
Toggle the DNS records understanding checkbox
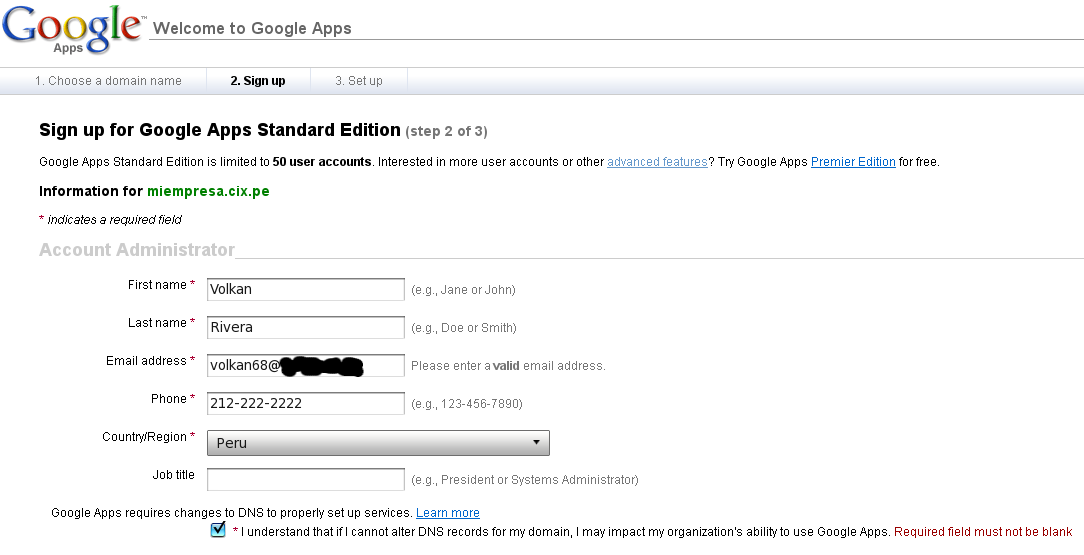[218, 530]
